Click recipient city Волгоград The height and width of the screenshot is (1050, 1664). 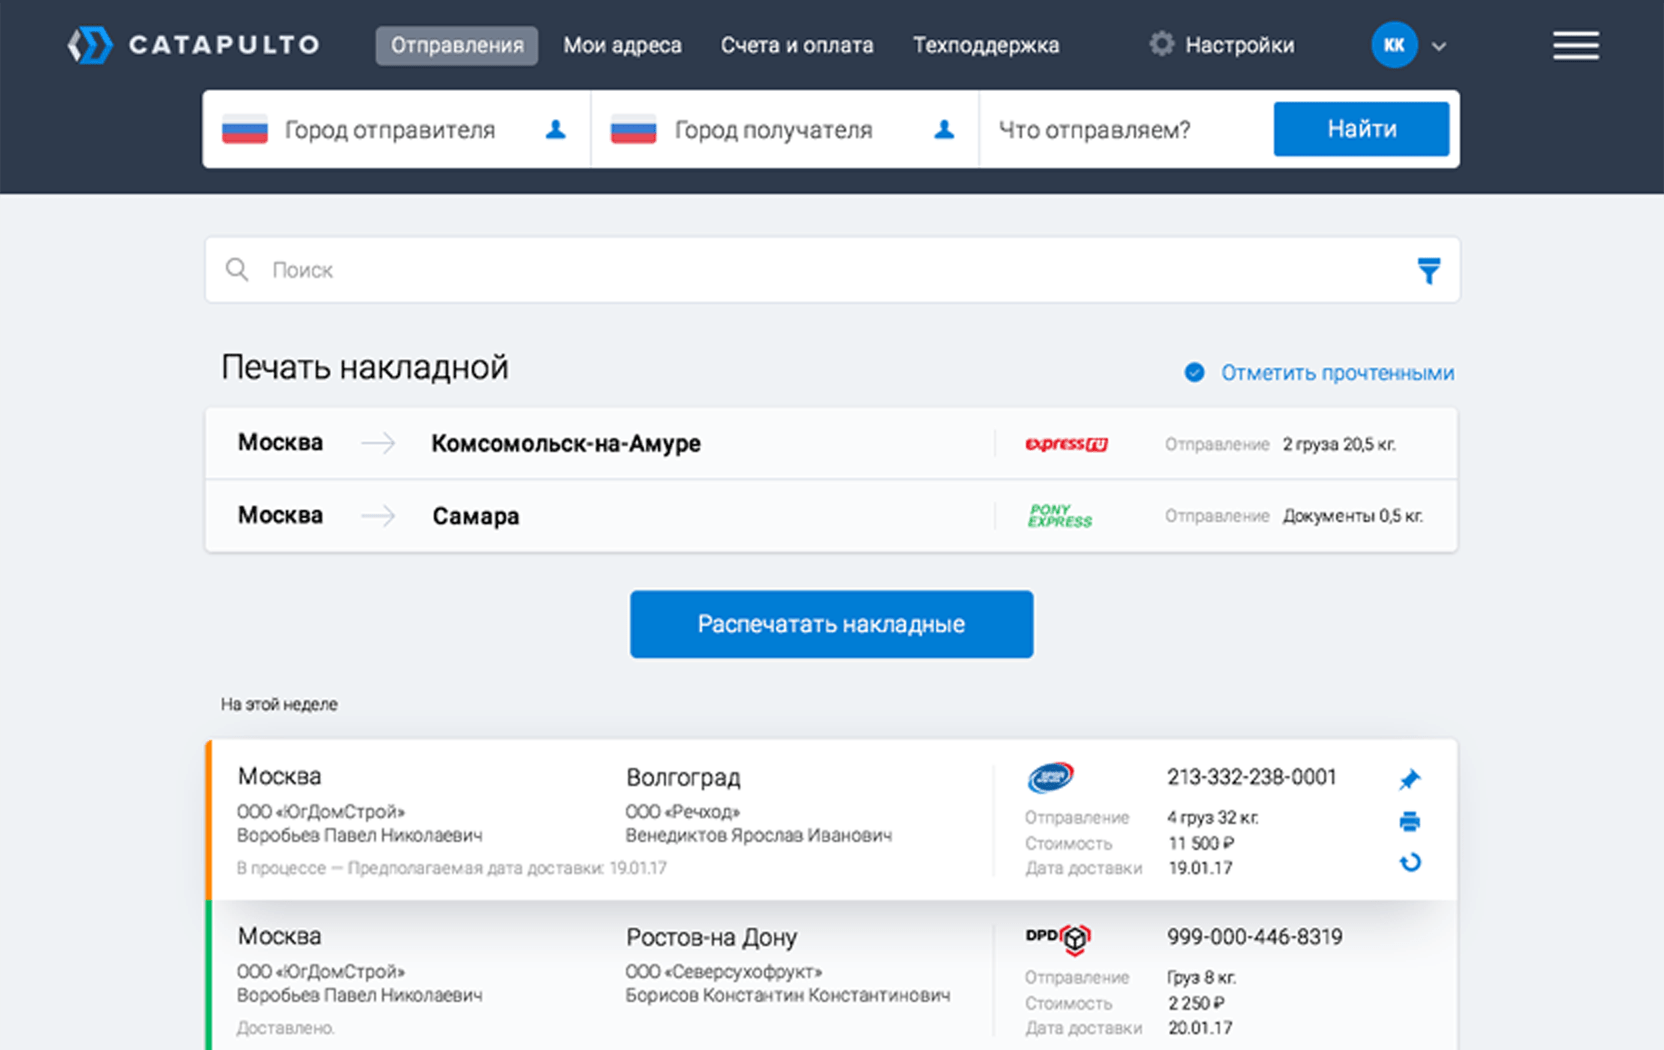pyautogui.click(x=683, y=777)
